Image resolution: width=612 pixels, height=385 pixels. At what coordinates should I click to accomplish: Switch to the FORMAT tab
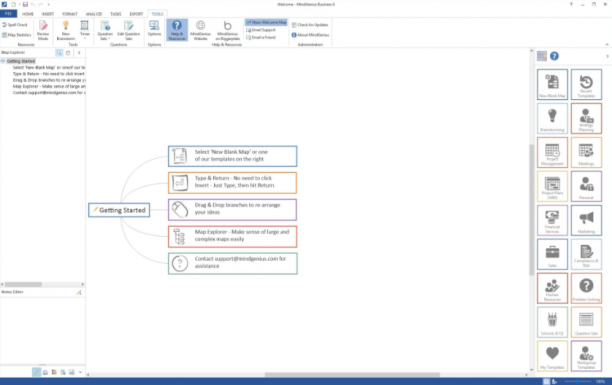tap(69, 14)
